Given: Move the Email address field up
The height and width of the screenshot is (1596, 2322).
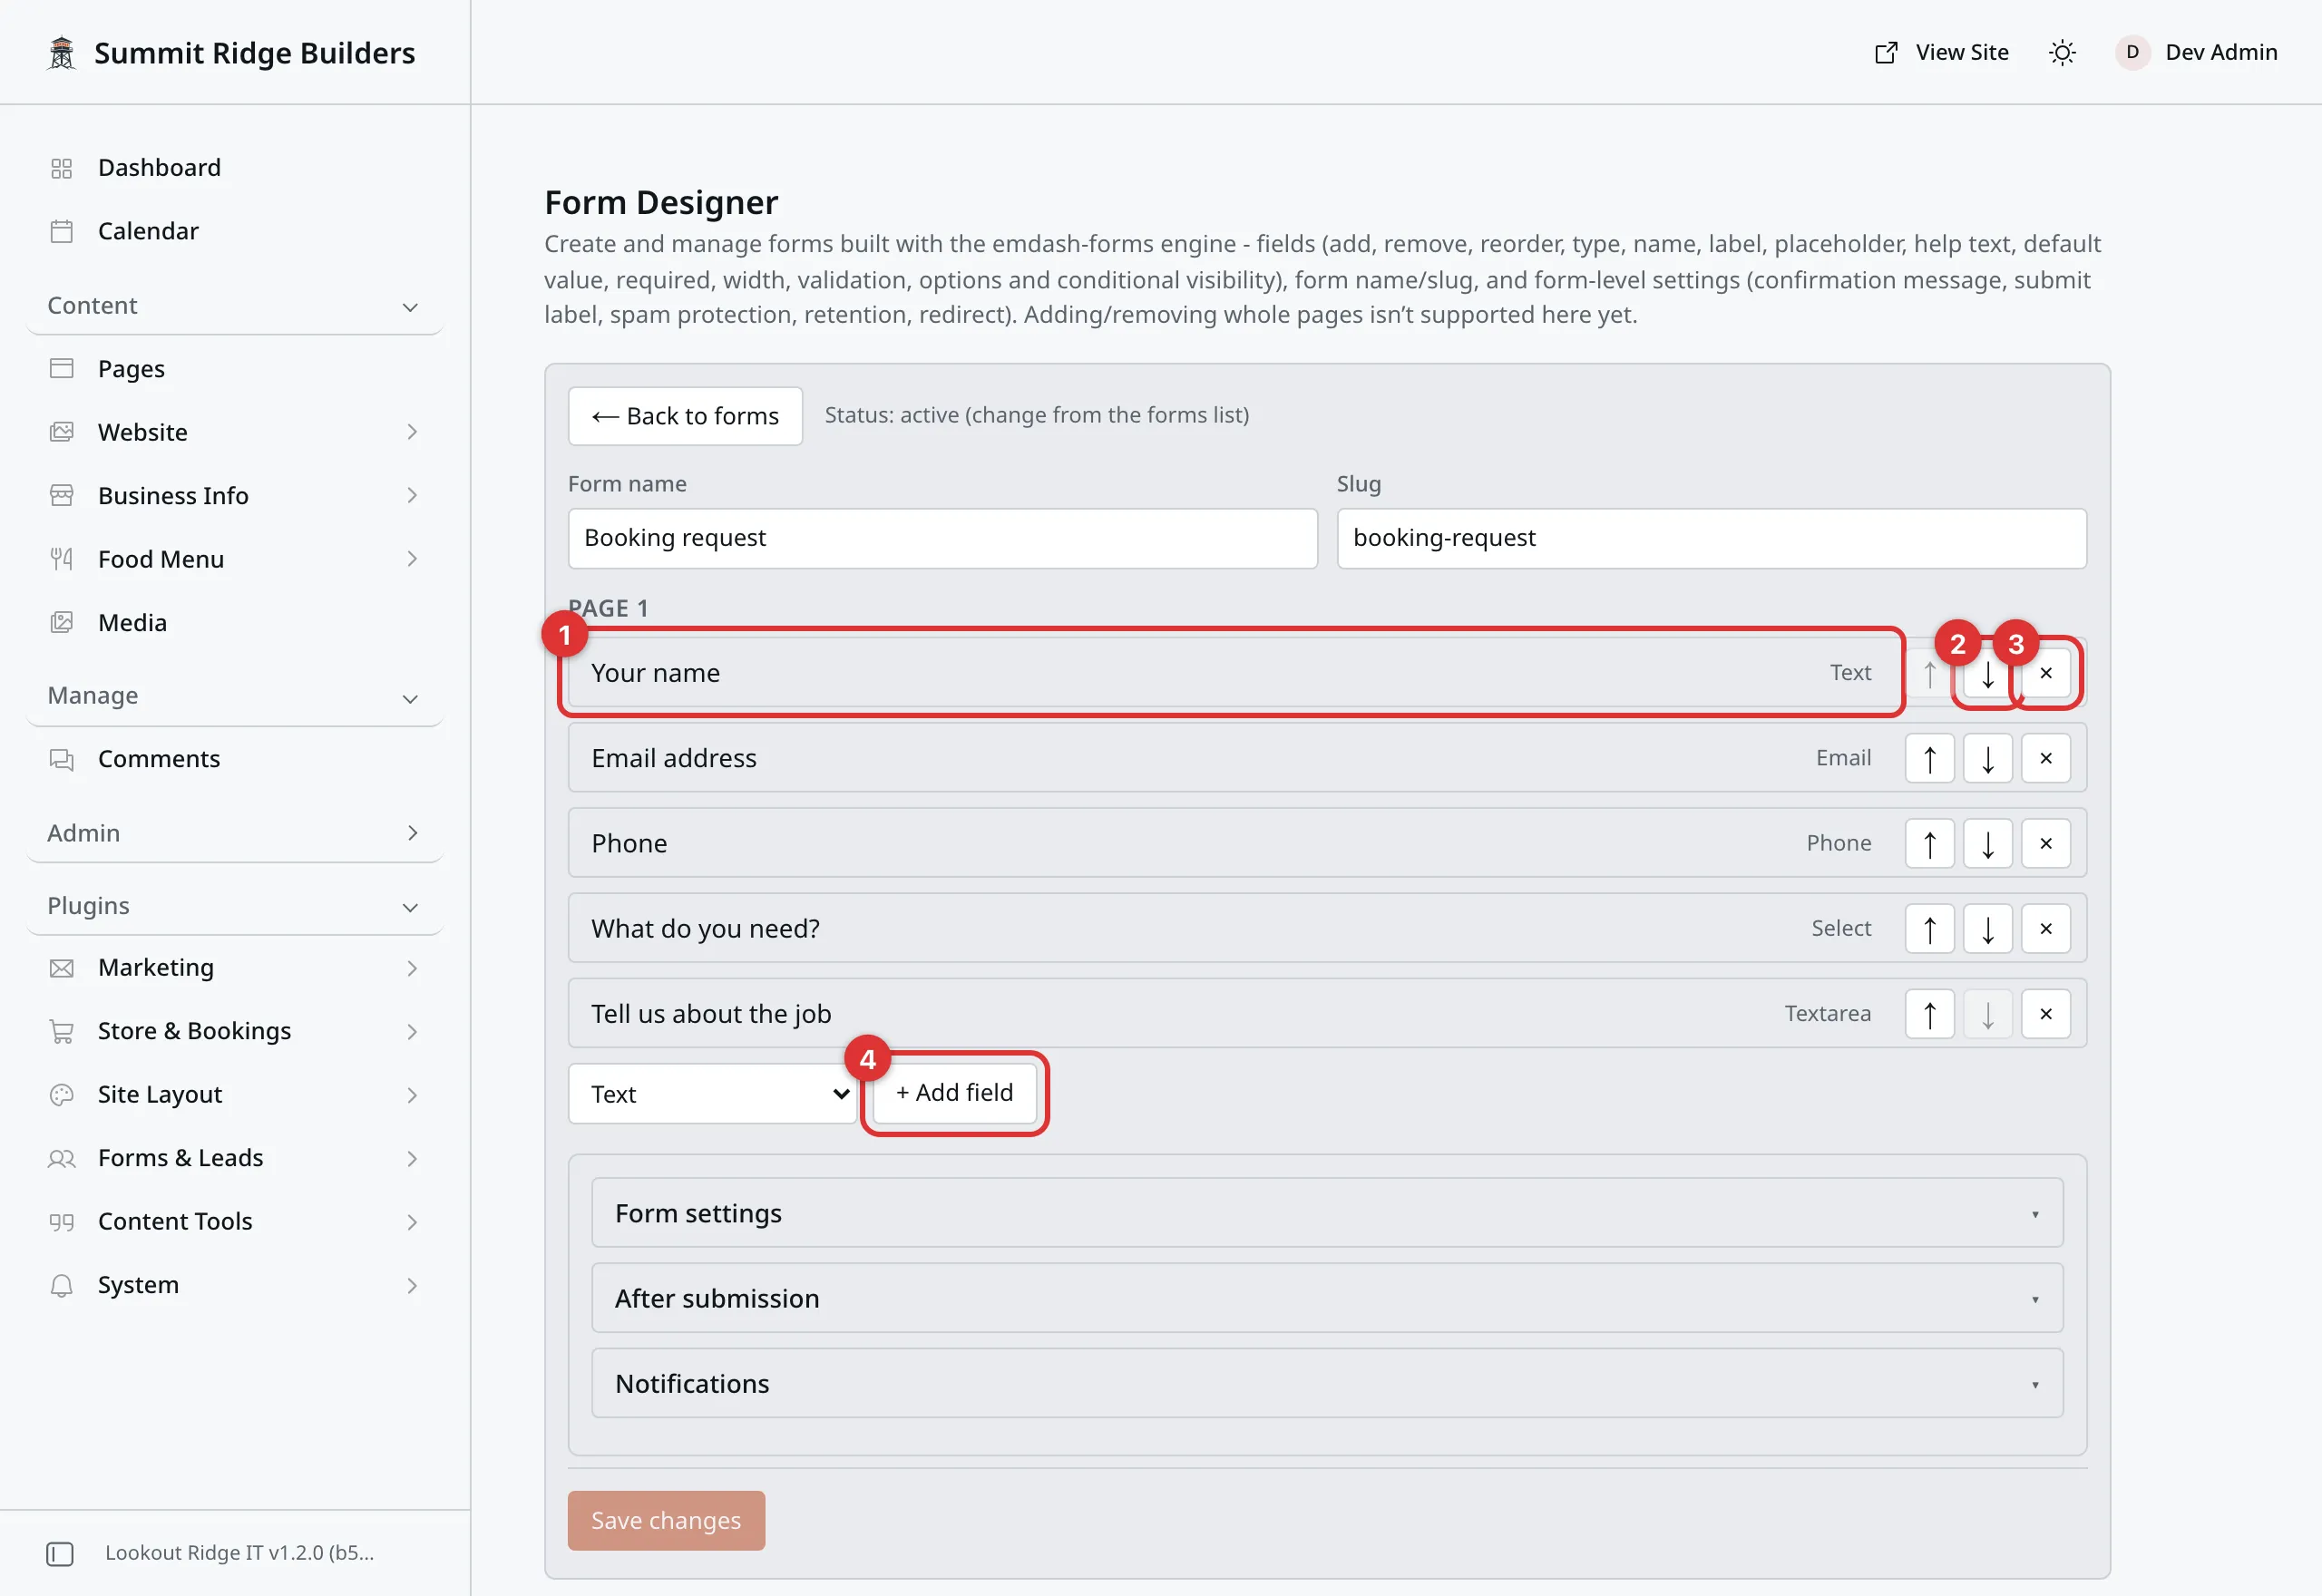Looking at the screenshot, I should 1930,759.
